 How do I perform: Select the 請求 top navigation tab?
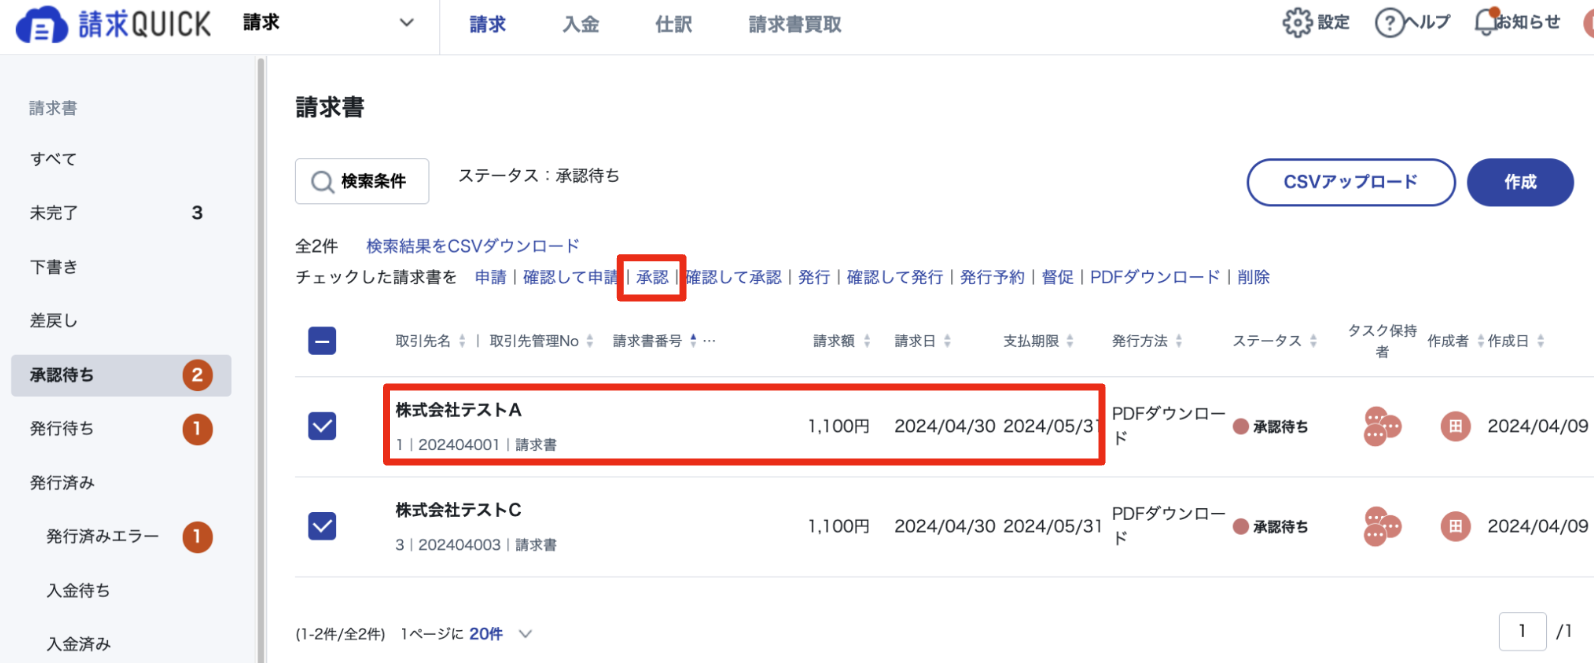pyautogui.click(x=488, y=24)
